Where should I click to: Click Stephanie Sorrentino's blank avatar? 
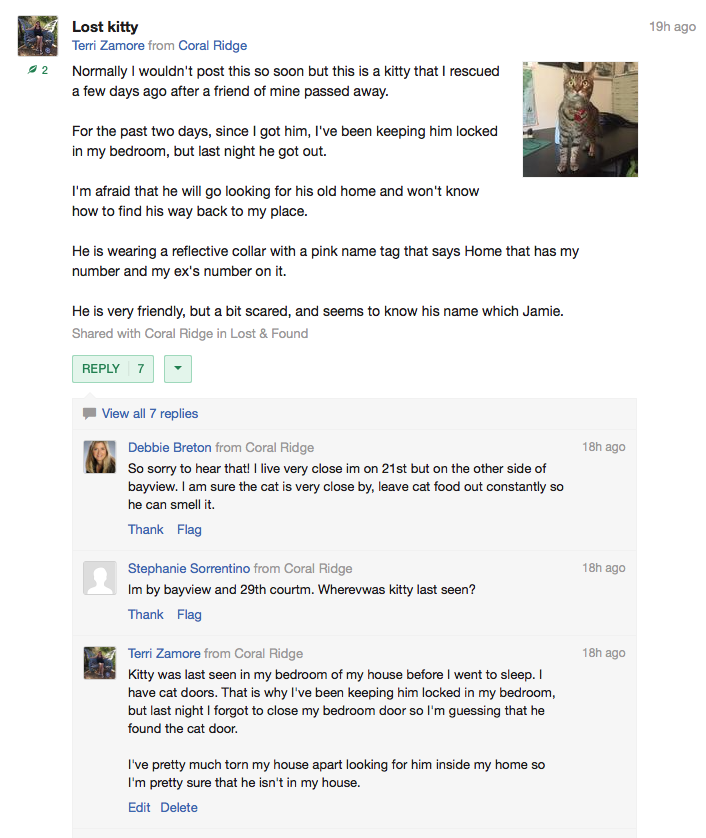(99, 578)
